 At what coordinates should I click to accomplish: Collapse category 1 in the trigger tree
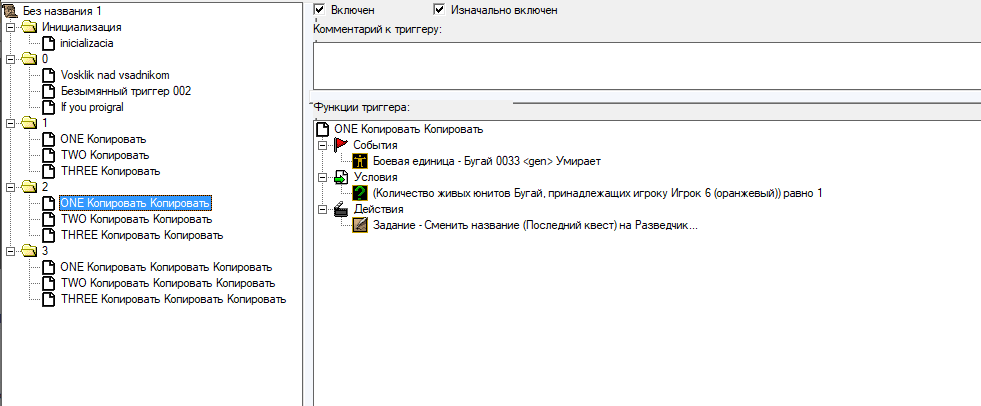point(9,124)
